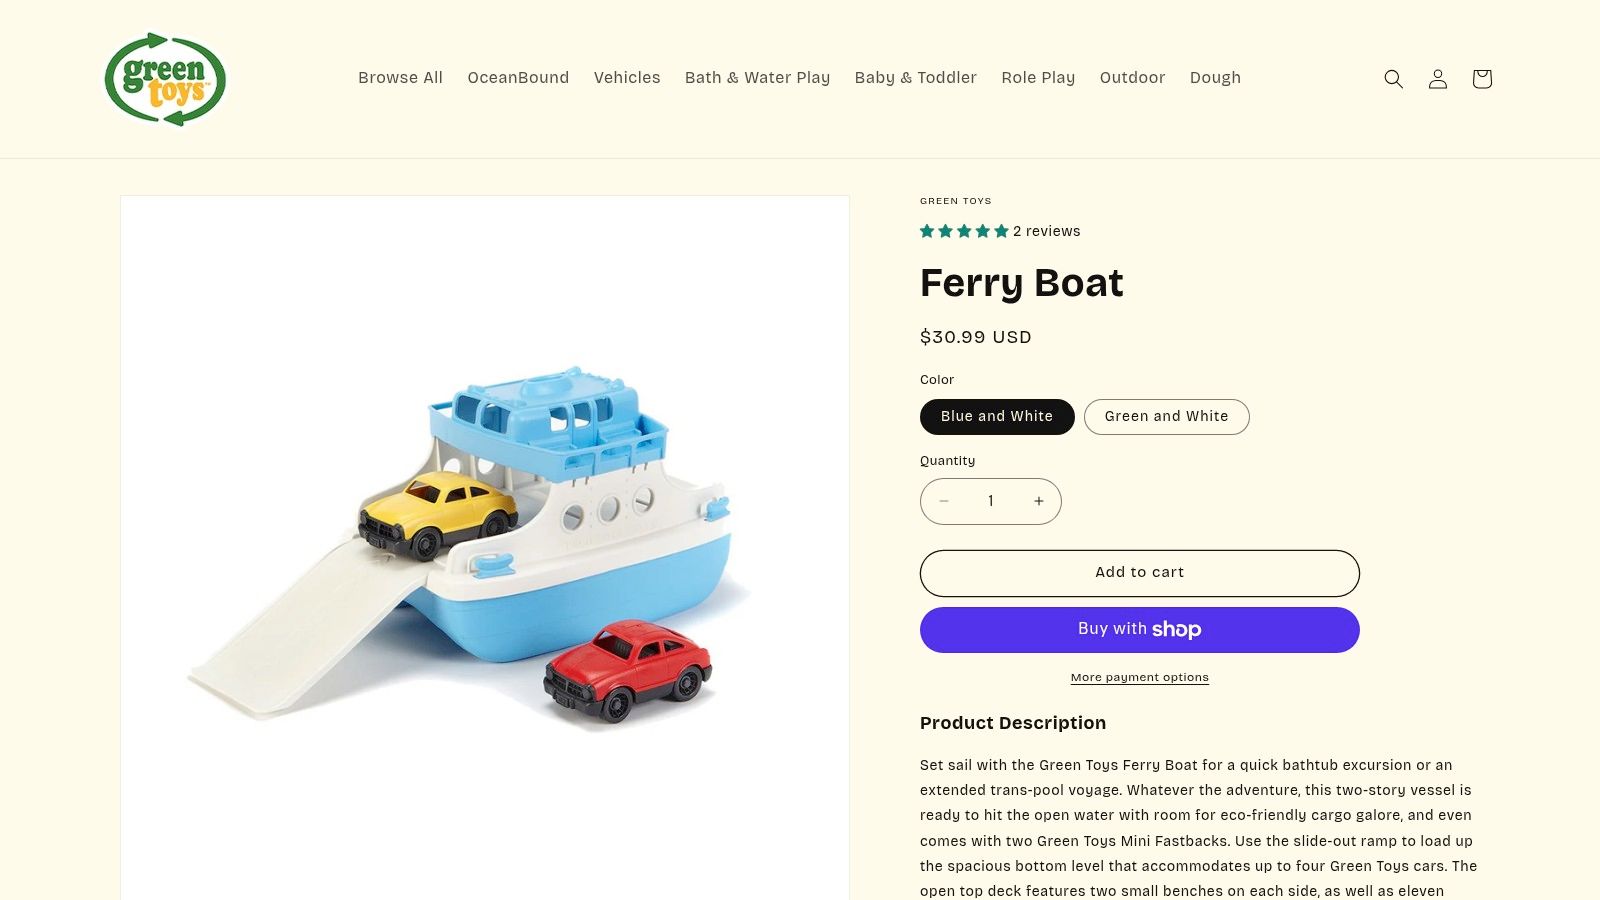This screenshot has width=1600, height=900.
Task: Open the Outdoor menu
Action: (x=1132, y=77)
